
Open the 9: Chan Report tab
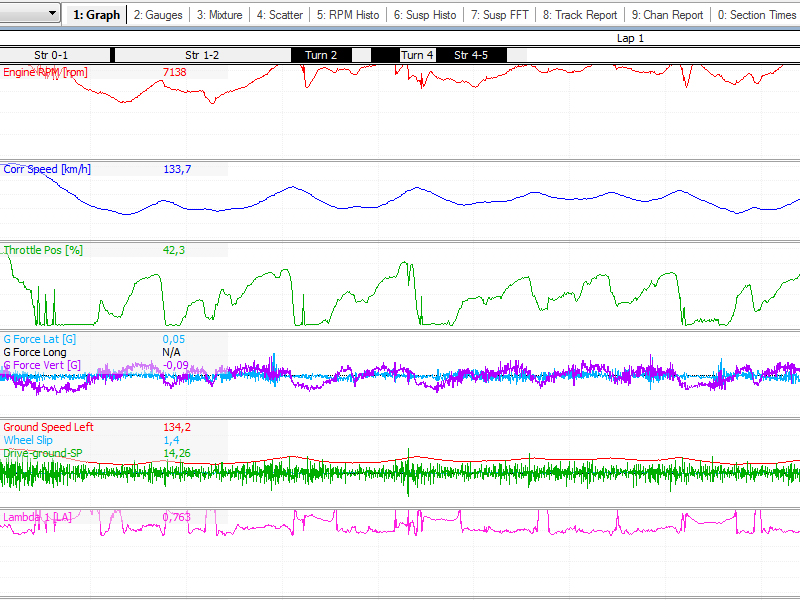coord(667,15)
